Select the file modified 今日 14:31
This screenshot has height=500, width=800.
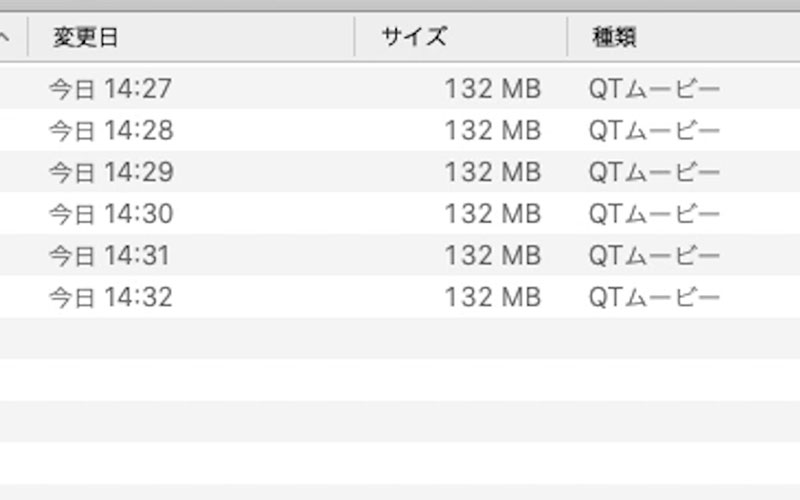(x=110, y=256)
